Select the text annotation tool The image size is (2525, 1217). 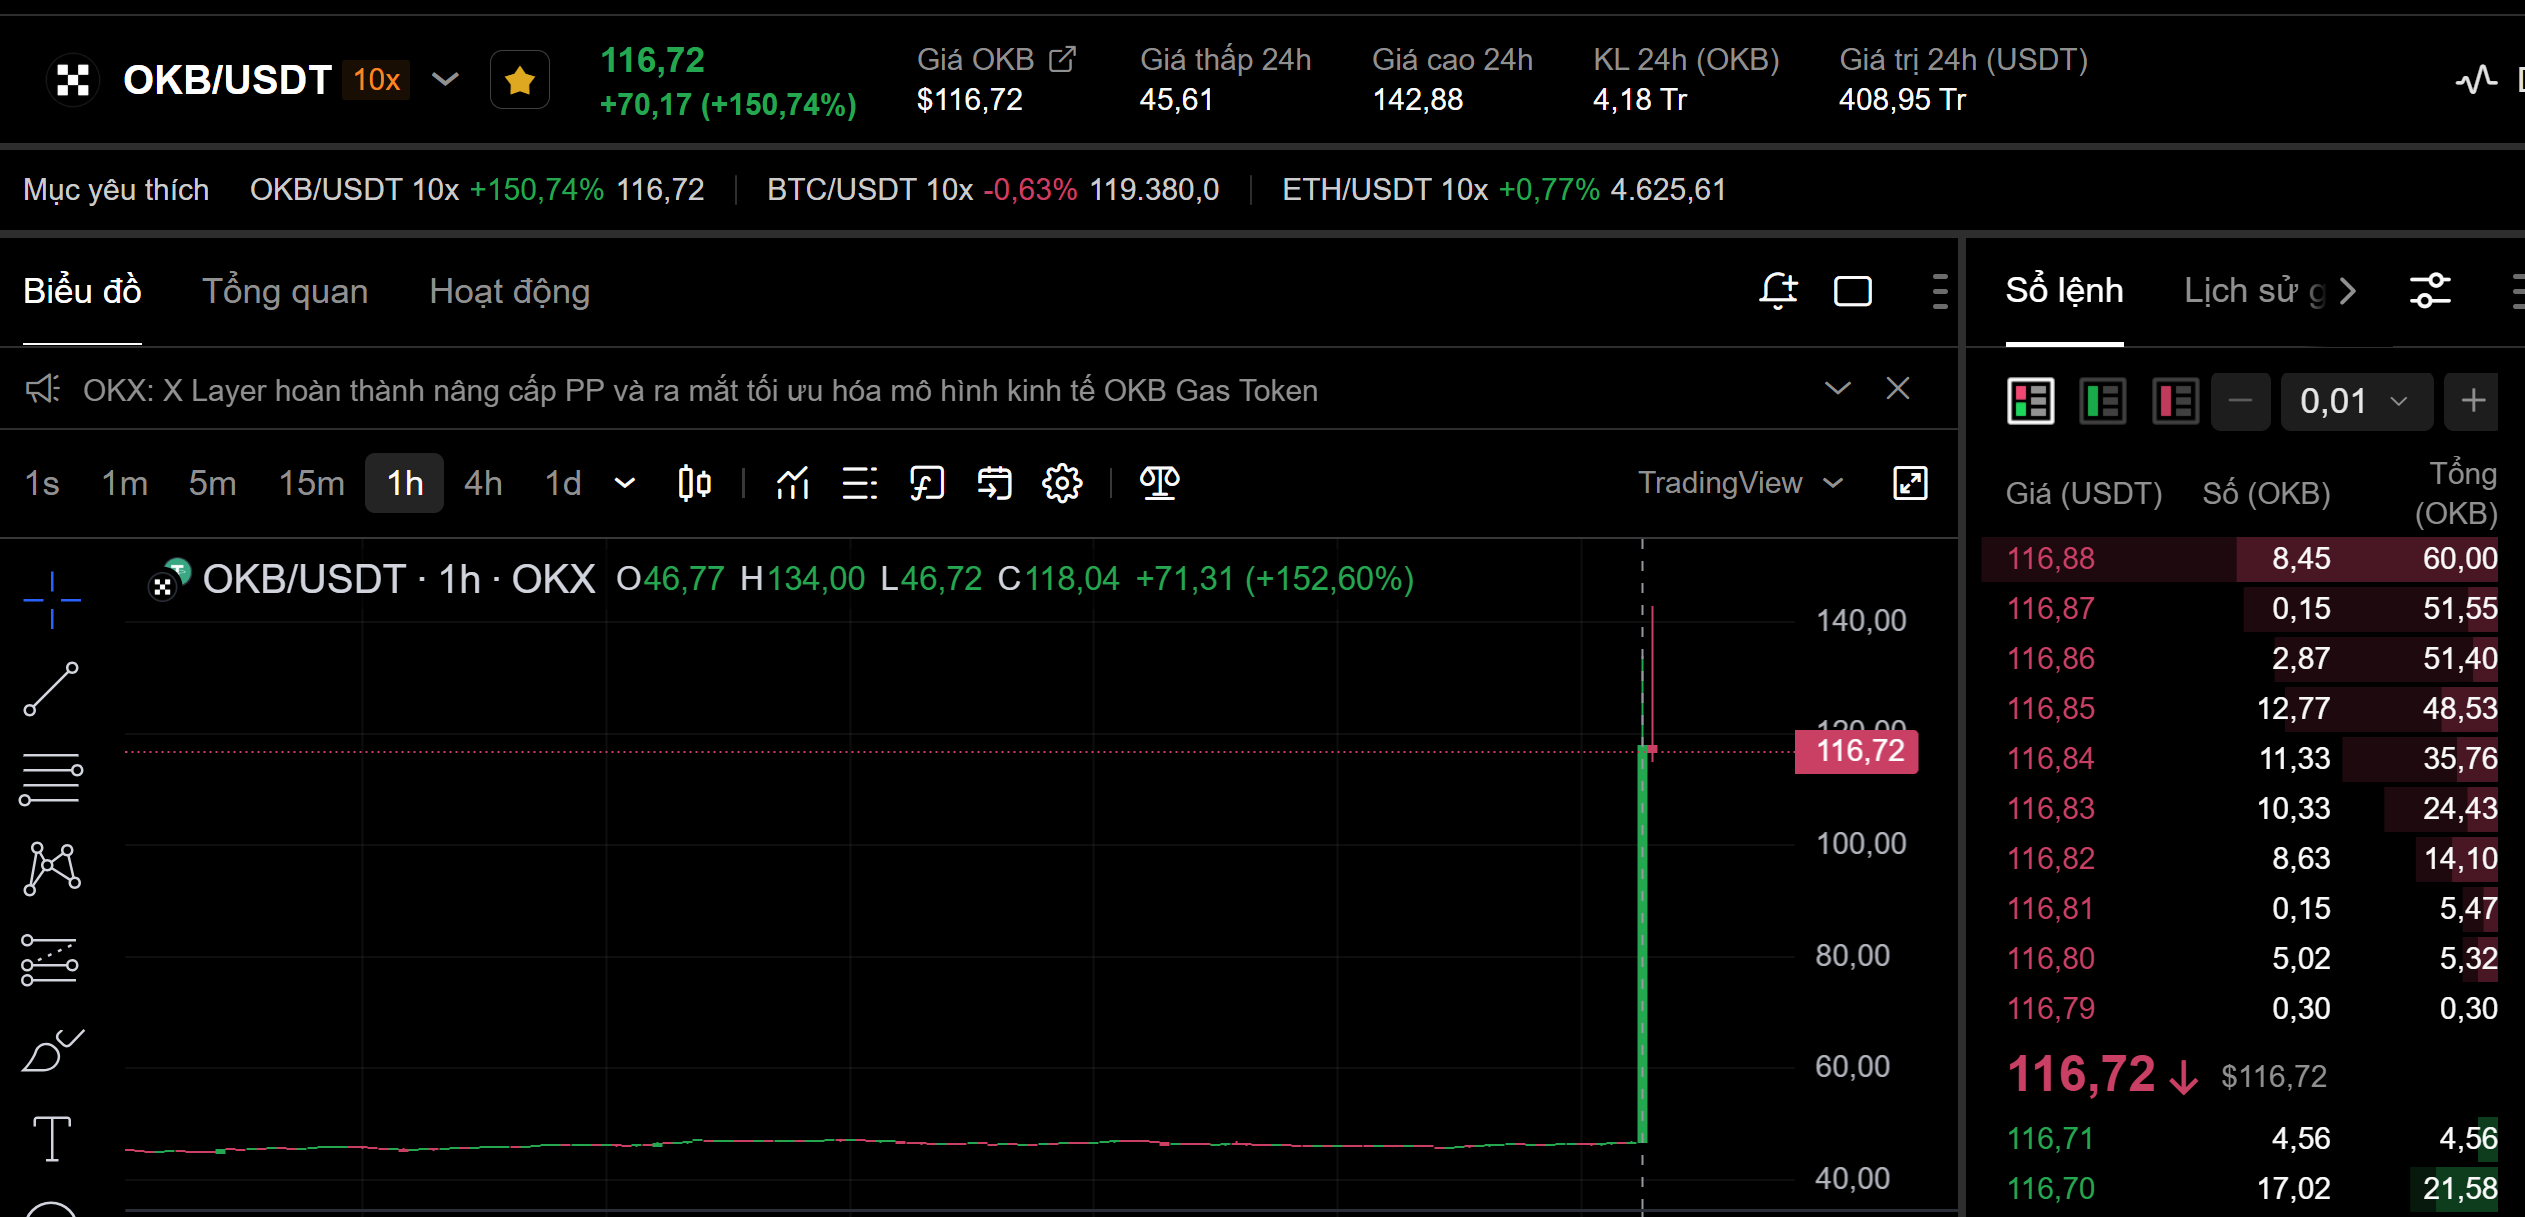[x=52, y=1139]
